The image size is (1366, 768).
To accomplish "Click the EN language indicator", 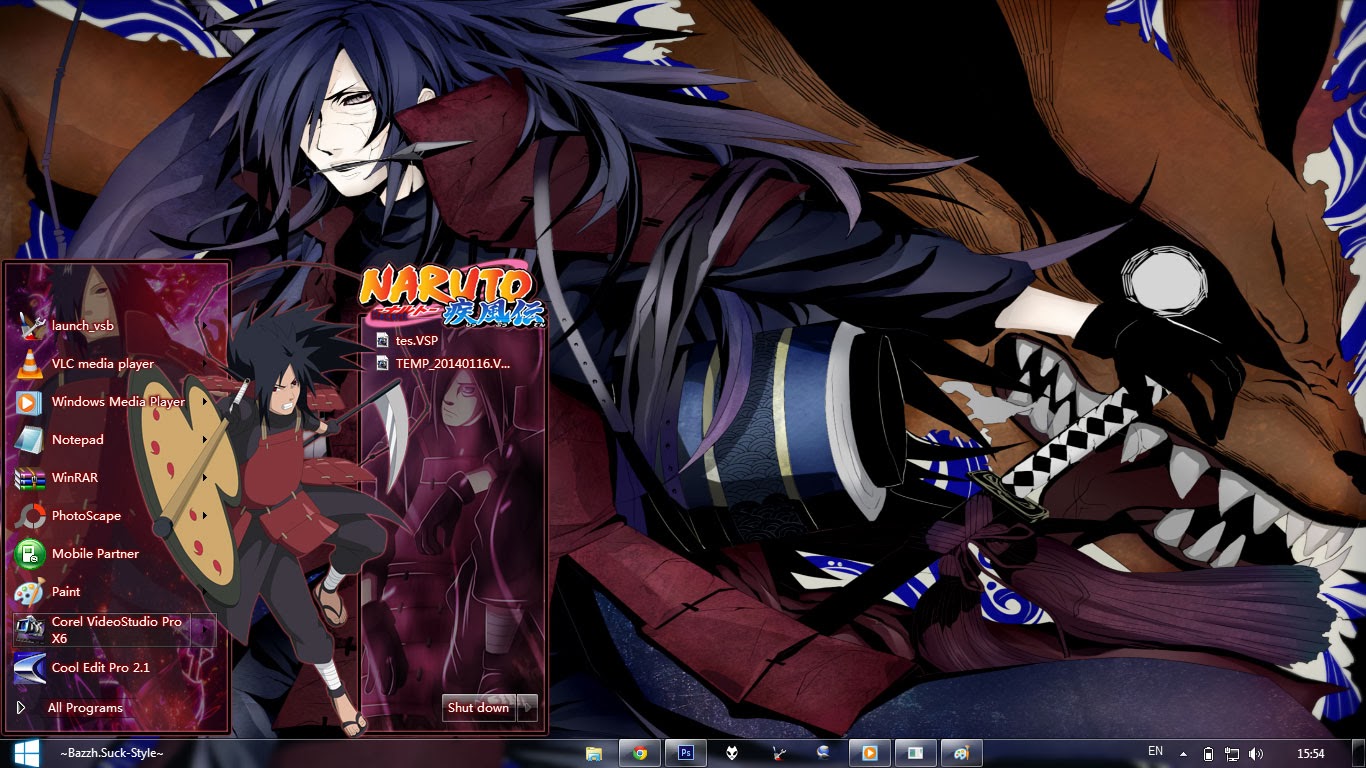I will [1155, 751].
